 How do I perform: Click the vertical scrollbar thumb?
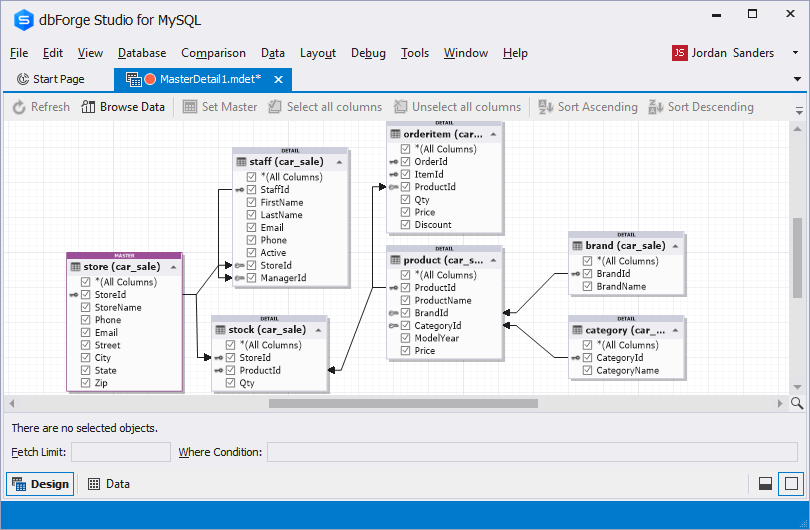coord(798,258)
